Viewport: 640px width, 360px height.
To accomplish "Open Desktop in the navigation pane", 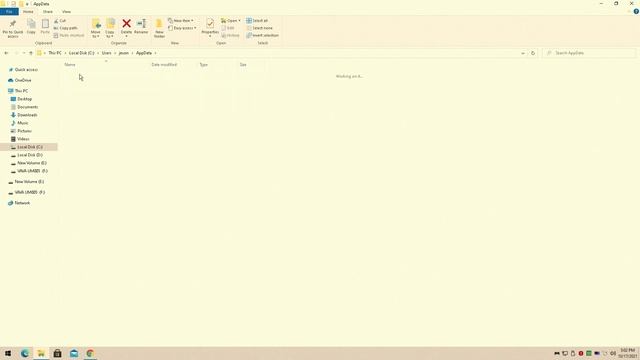I will pyautogui.click(x=24, y=99).
